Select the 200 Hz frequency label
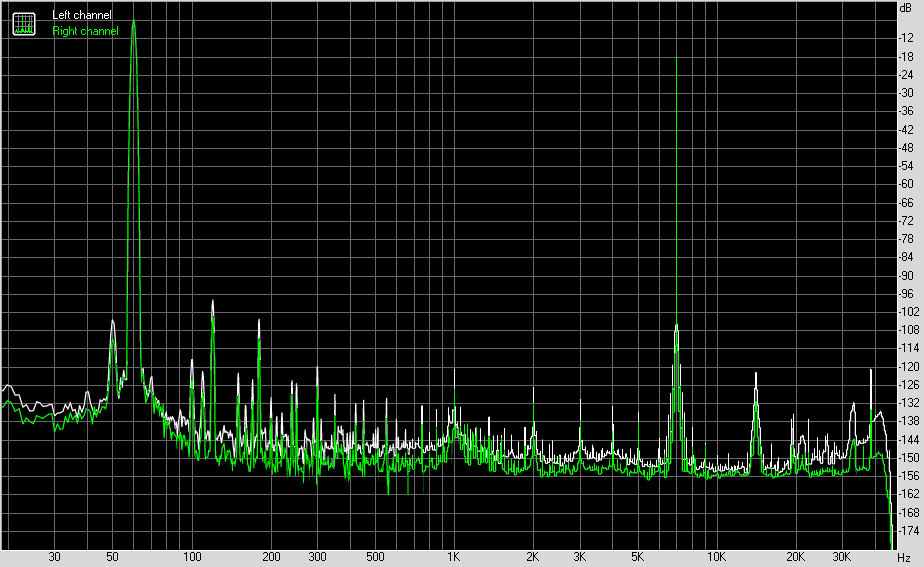This screenshot has height=567, width=924. click(x=271, y=557)
